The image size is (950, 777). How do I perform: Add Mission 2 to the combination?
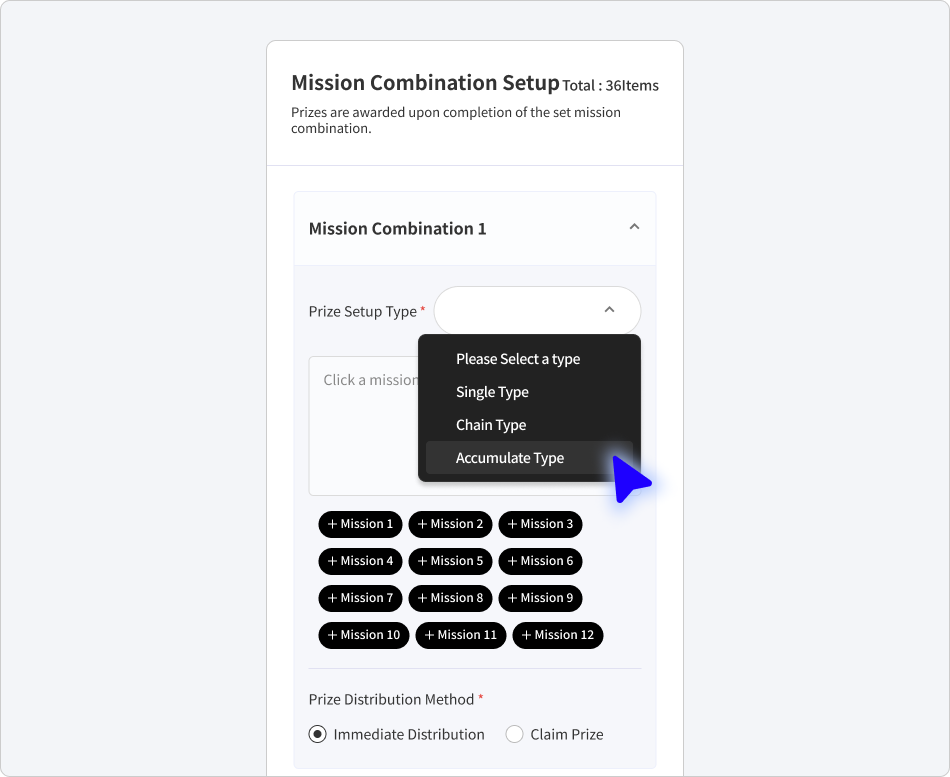450,524
